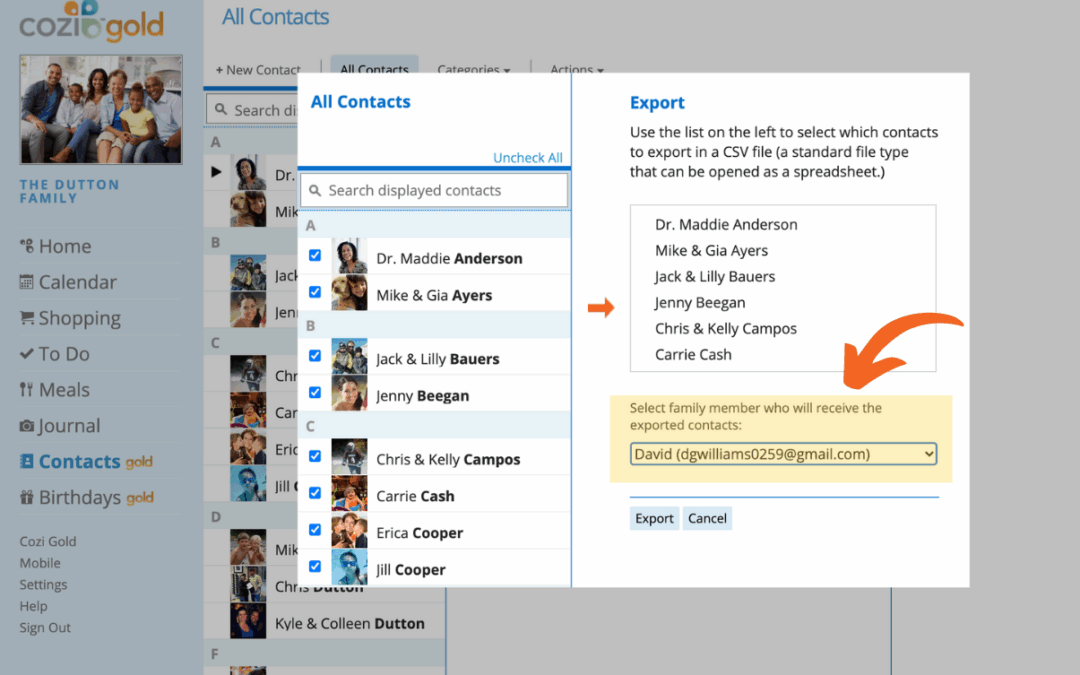Viewport: 1080px width, 675px height.
Task: Uncheck Carrie Cash checkbox
Action: (315, 493)
